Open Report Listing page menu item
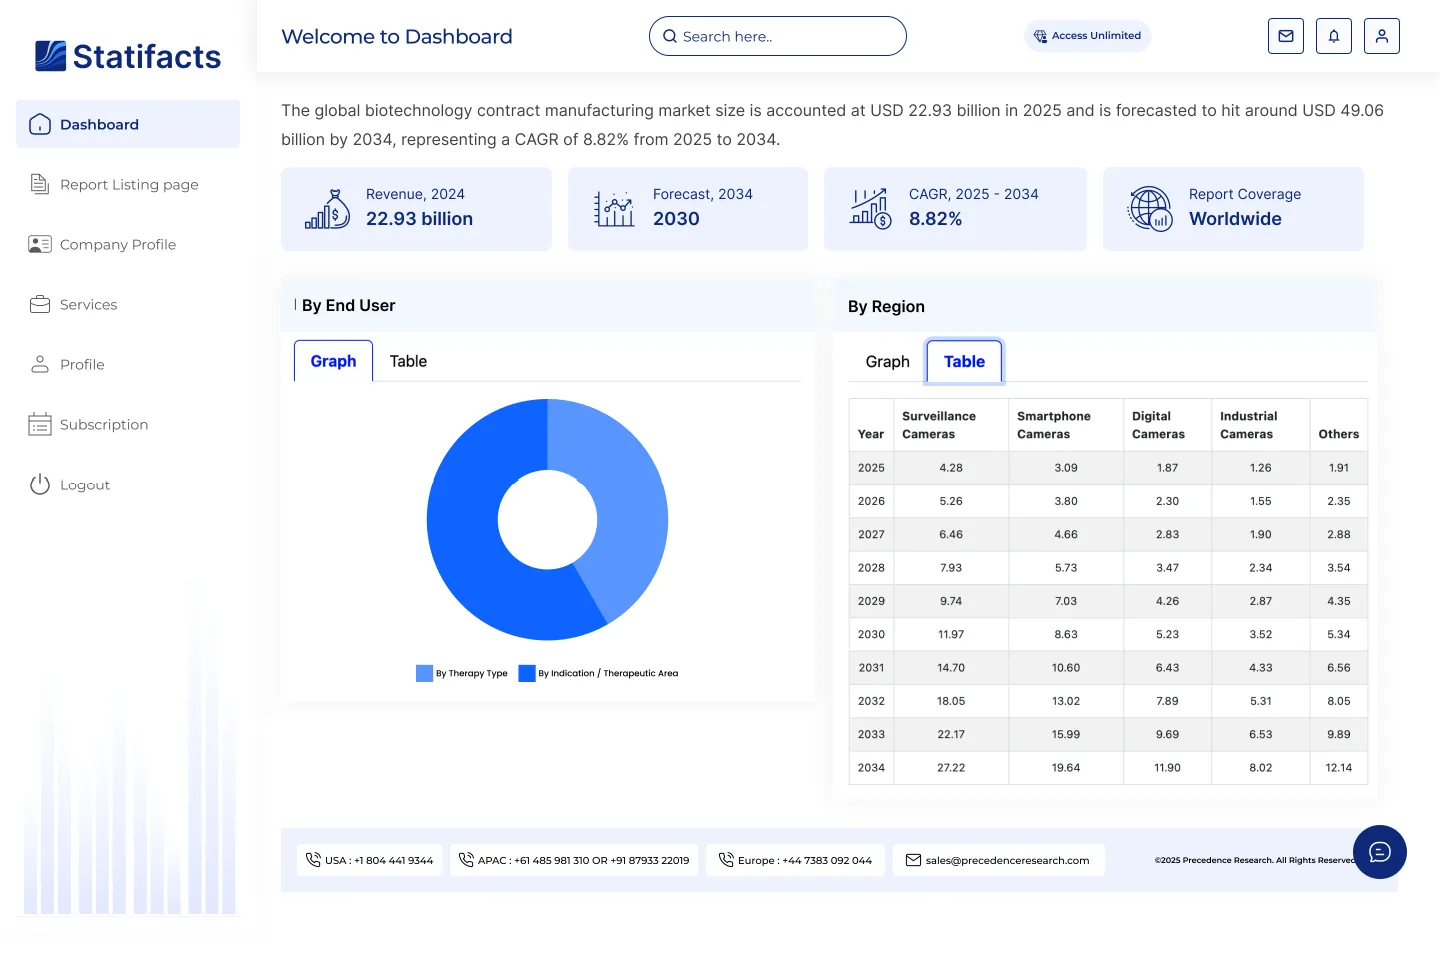1441x959 pixels. click(x=128, y=184)
